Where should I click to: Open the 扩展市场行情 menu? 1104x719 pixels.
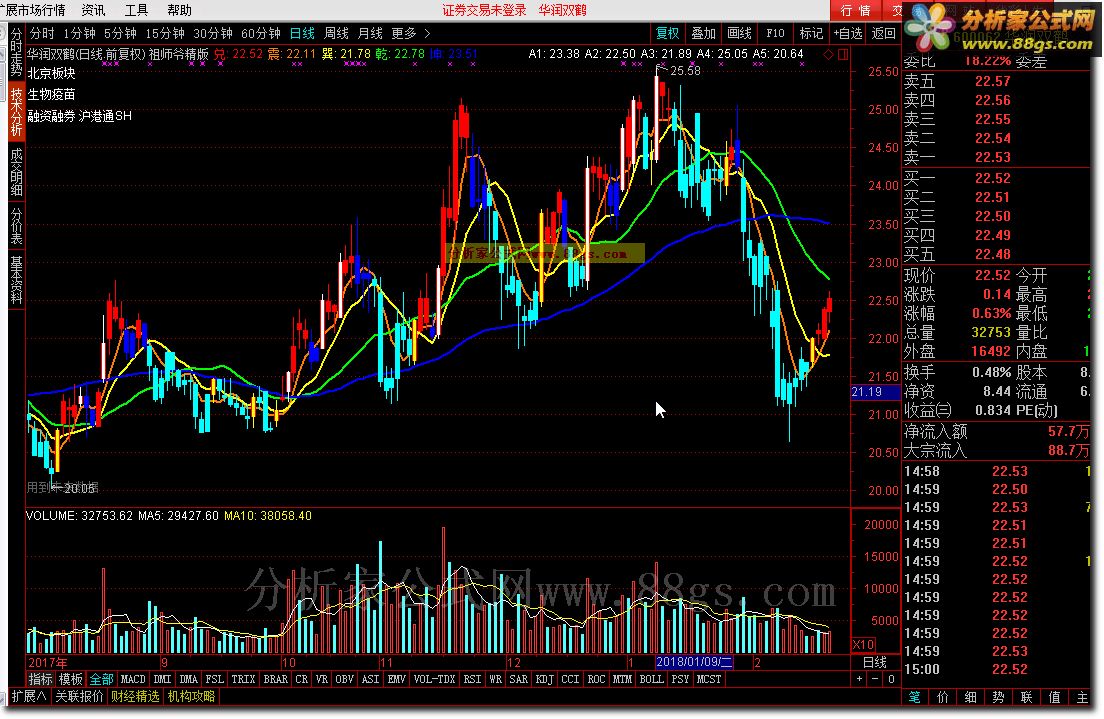[x=33, y=10]
